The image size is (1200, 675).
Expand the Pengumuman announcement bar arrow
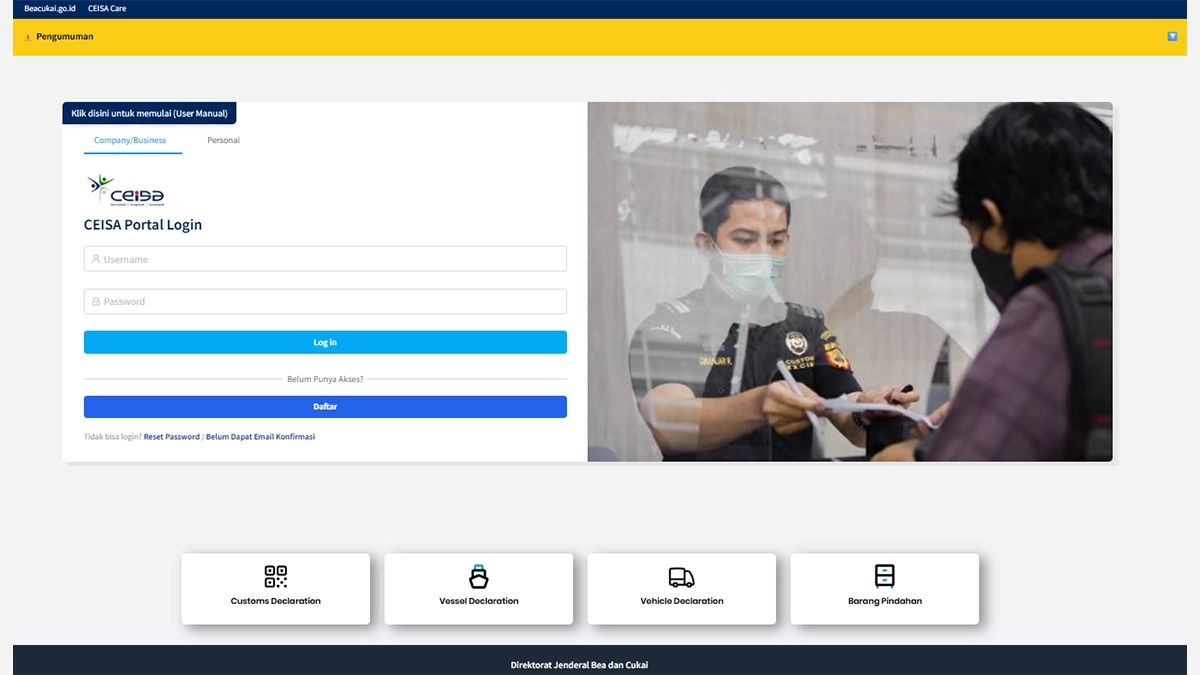click(1172, 36)
